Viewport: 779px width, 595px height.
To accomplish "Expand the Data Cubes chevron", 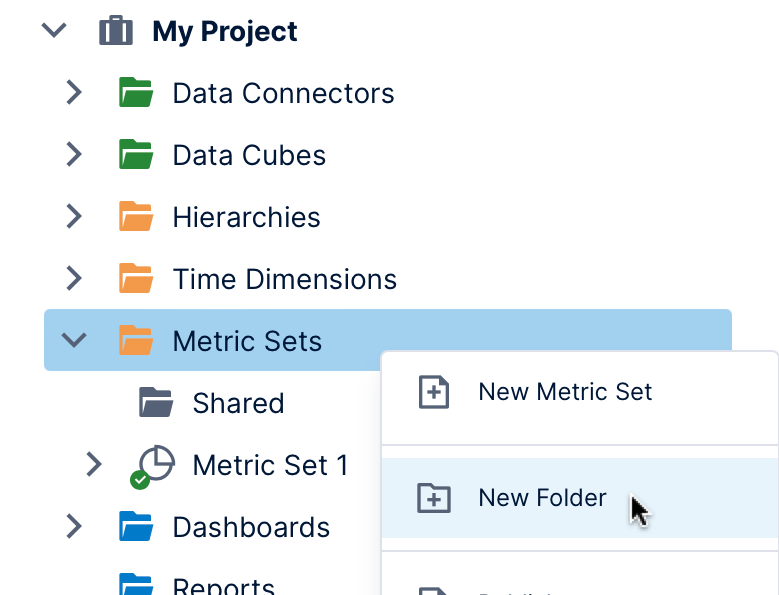I will (74, 154).
